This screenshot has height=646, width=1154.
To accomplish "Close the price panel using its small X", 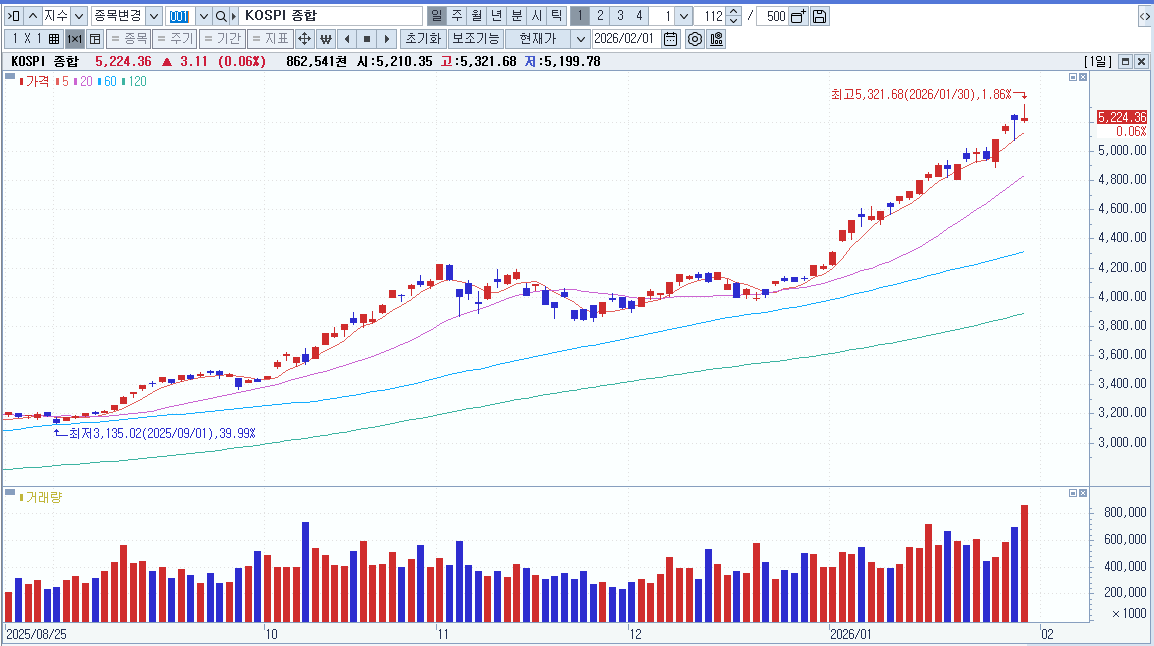I will pos(1083,77).
